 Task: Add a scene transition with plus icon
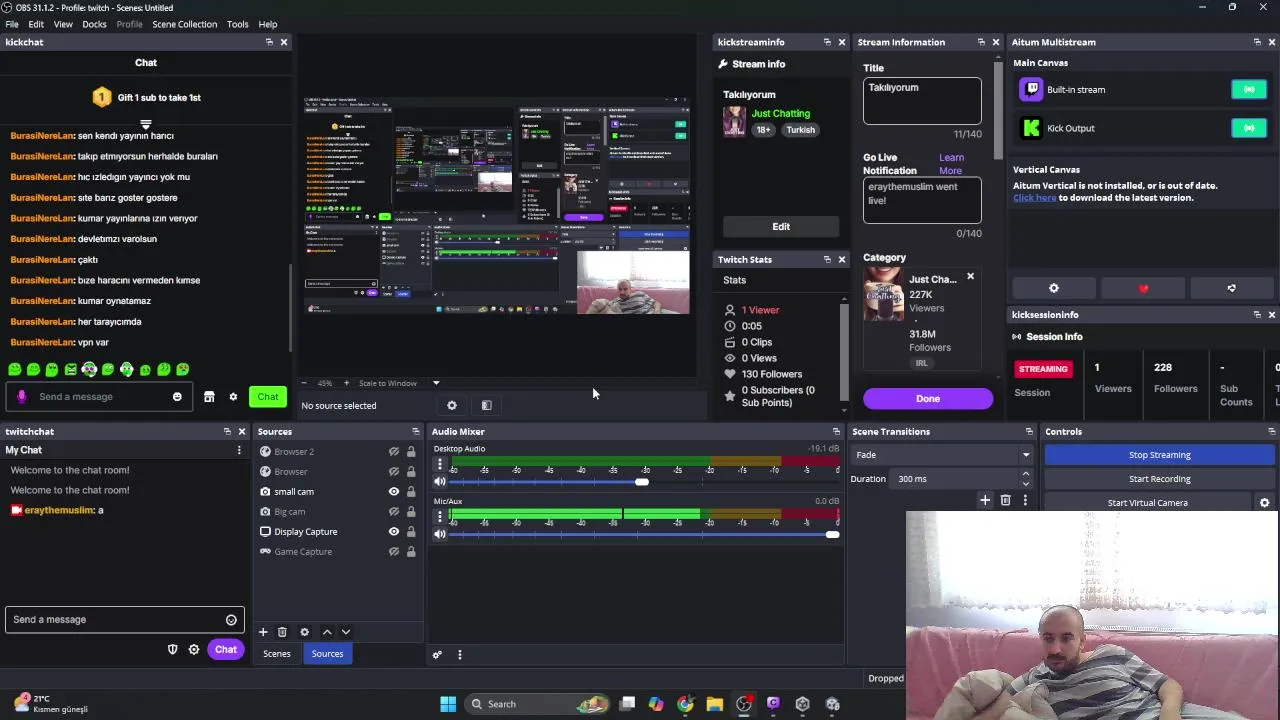pyautogui.click(x=985, y=500)
